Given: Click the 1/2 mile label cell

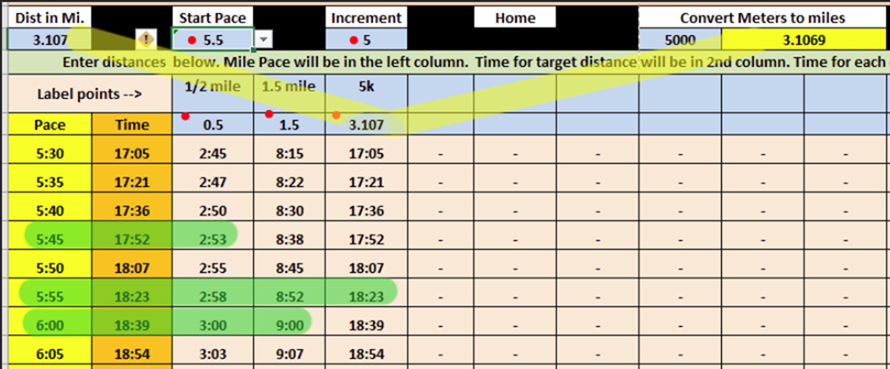Looking at the screenshot, I should point(213,94).
